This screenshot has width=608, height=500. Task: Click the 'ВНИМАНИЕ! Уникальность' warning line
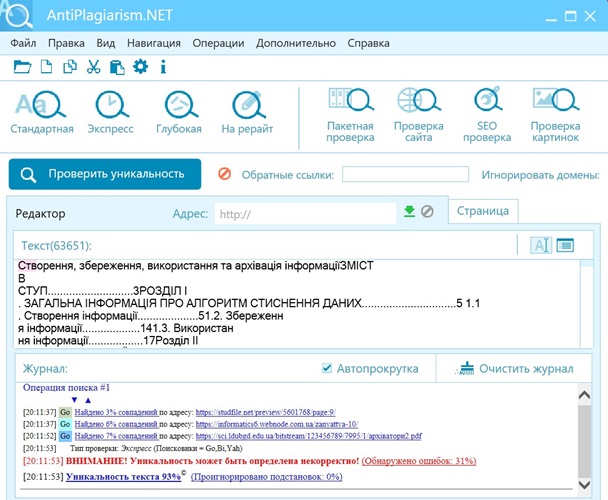click(x=212, y=461)
